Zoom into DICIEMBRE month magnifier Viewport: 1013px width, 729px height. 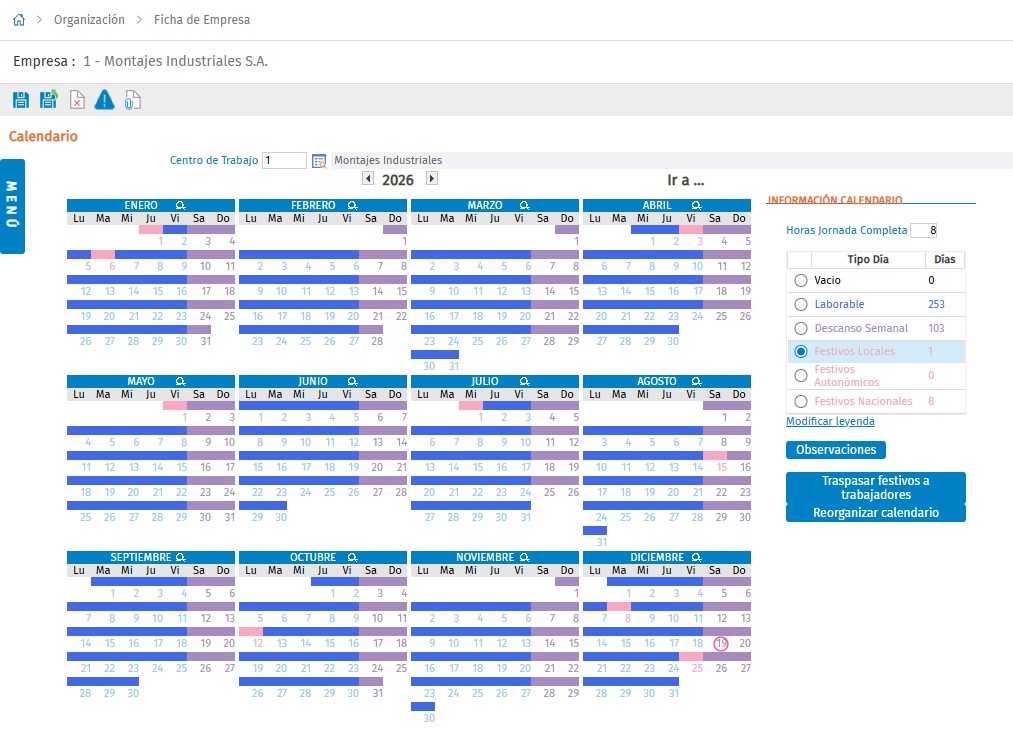pyautogui.click(x=696, y=557)
